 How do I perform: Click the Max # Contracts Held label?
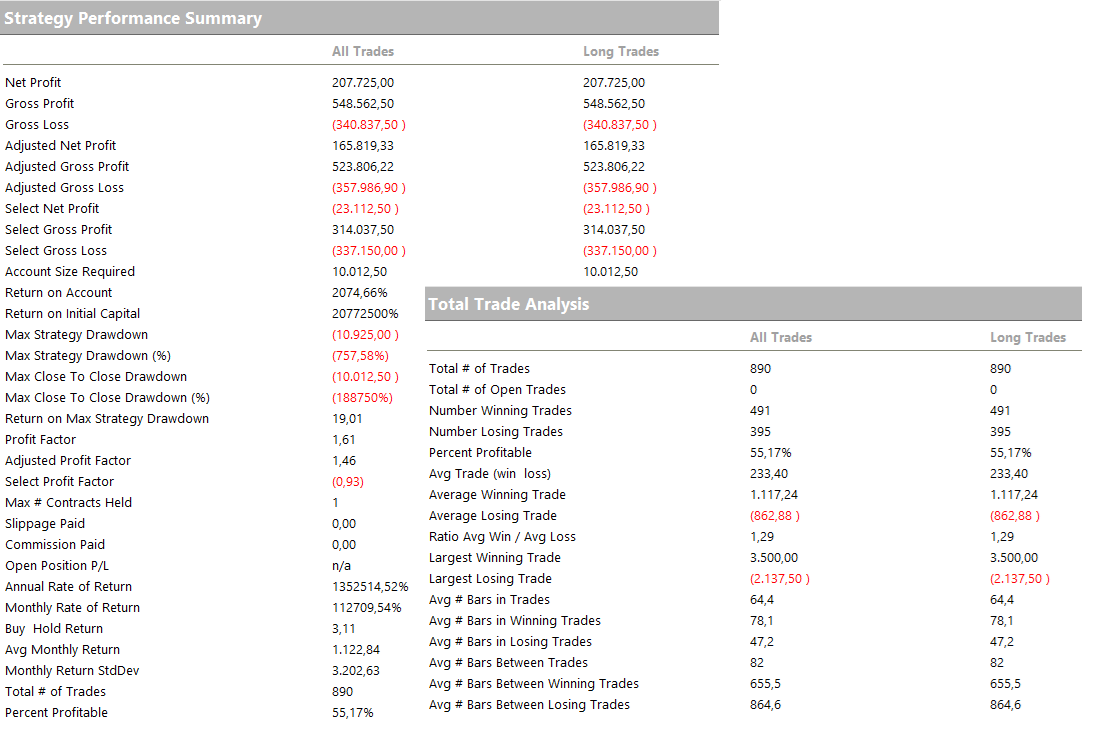[68, 503]
